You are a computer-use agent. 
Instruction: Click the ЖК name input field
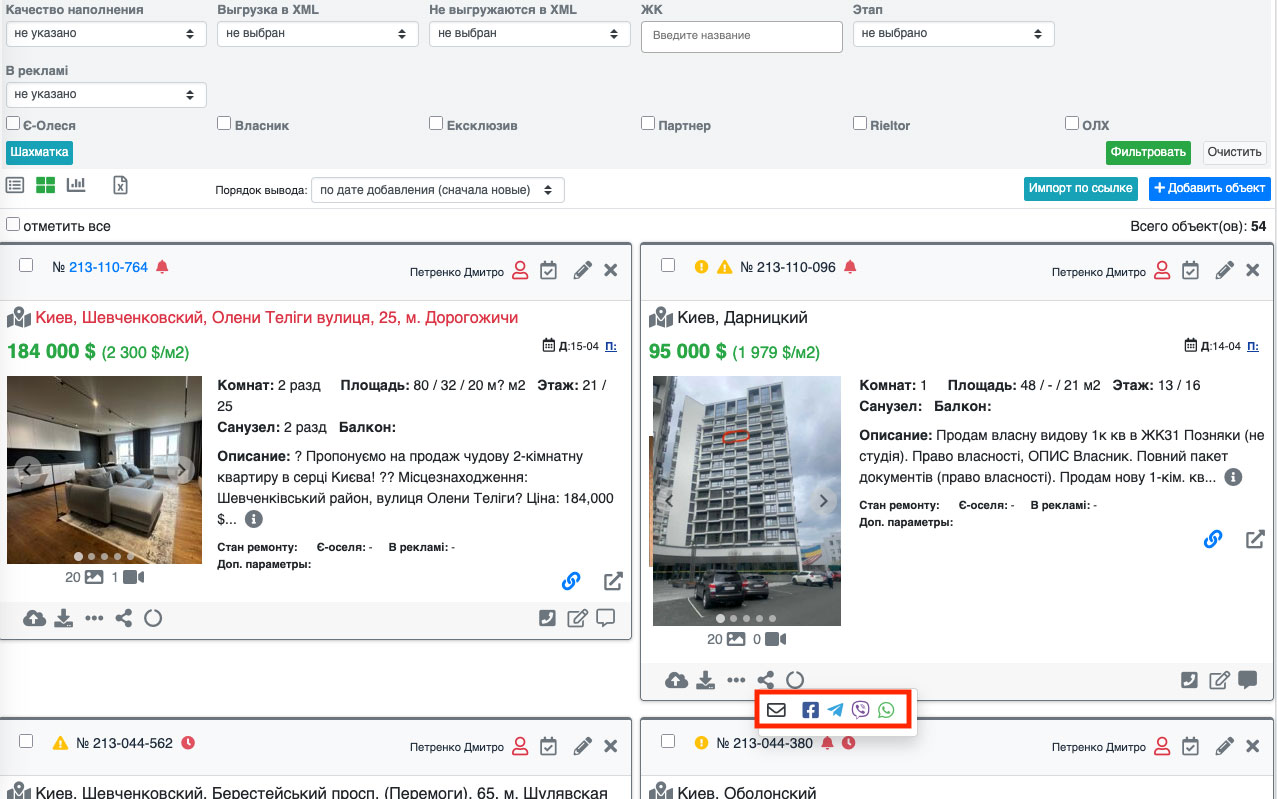741,36
